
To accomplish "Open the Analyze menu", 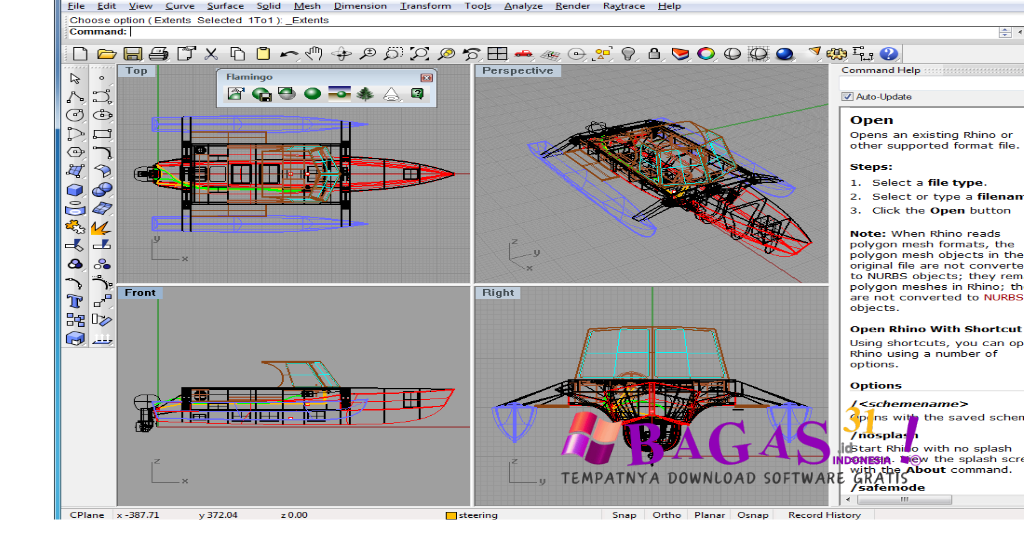I will pos(523,6).
